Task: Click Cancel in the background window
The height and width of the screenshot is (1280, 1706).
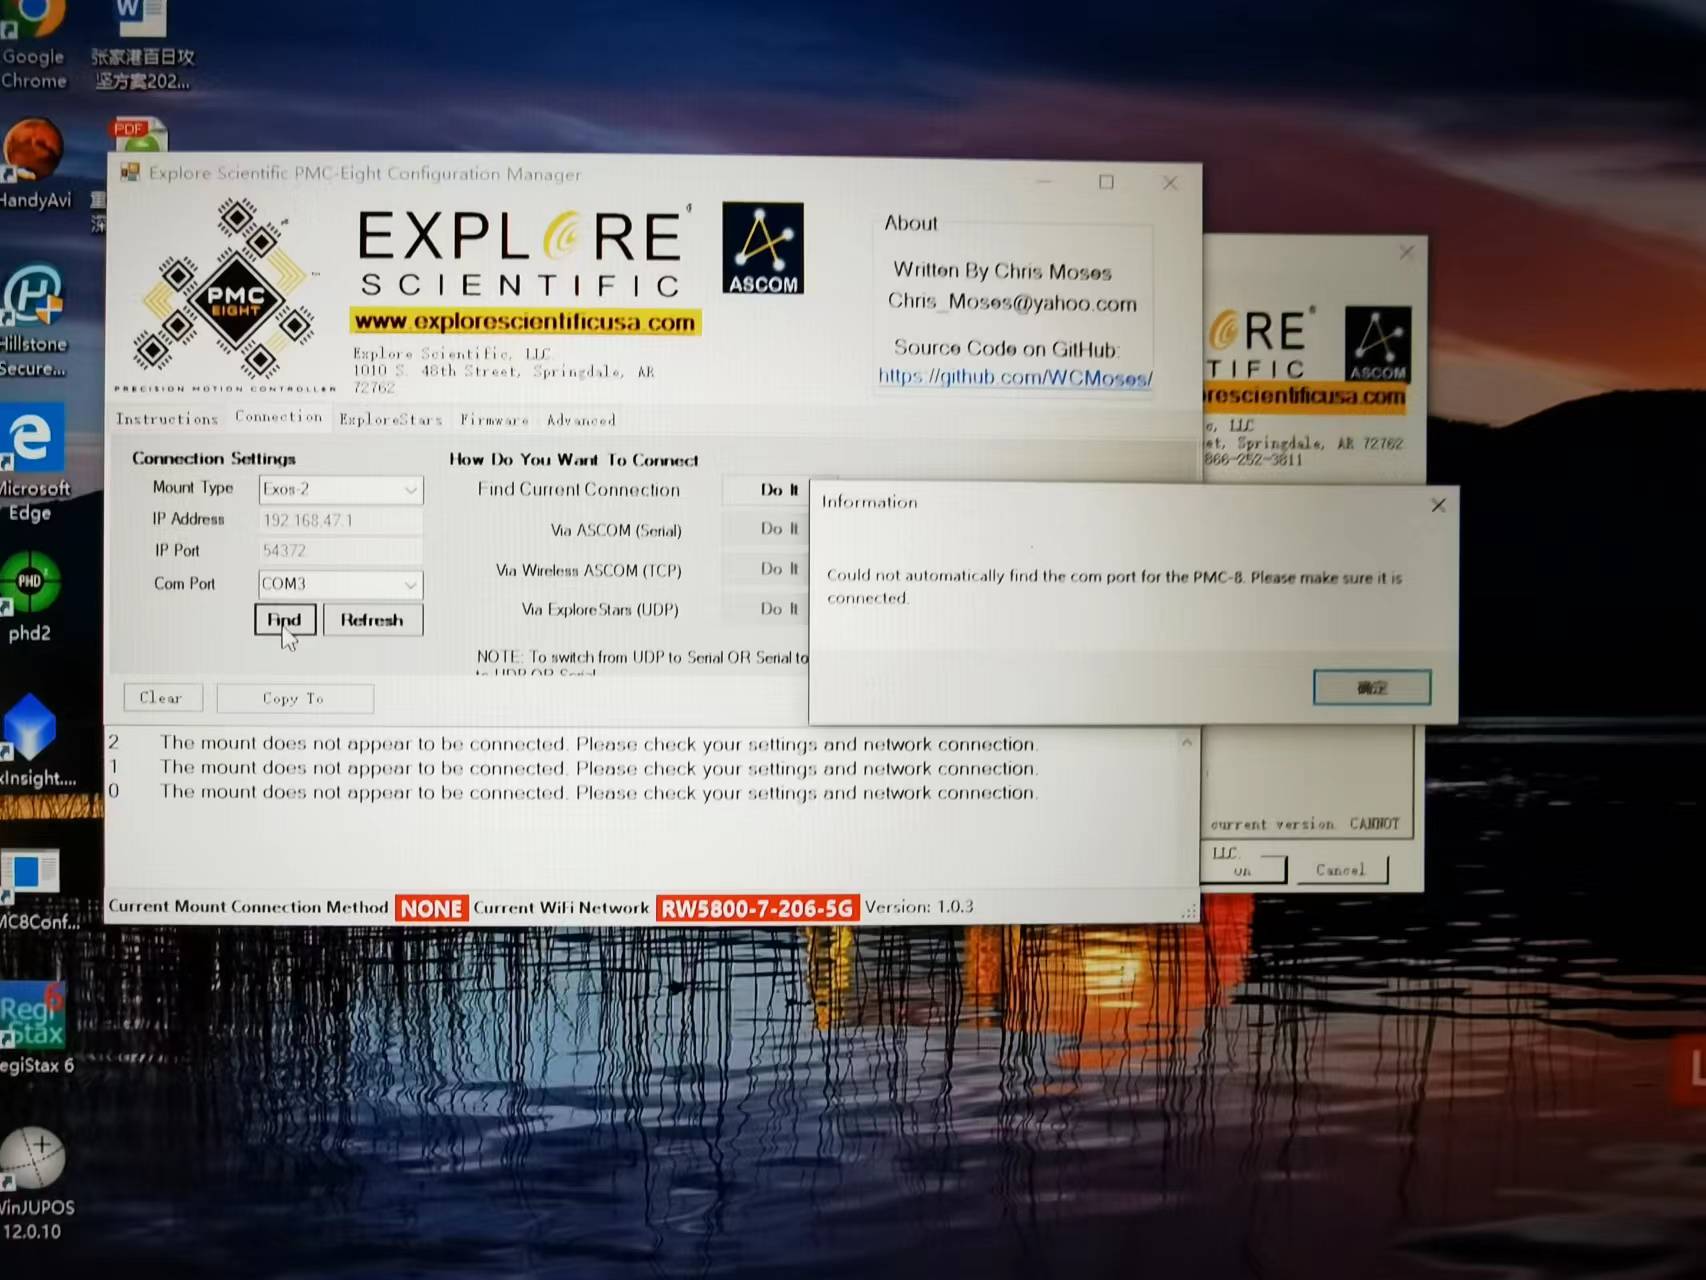Action: pos(1341,870)
